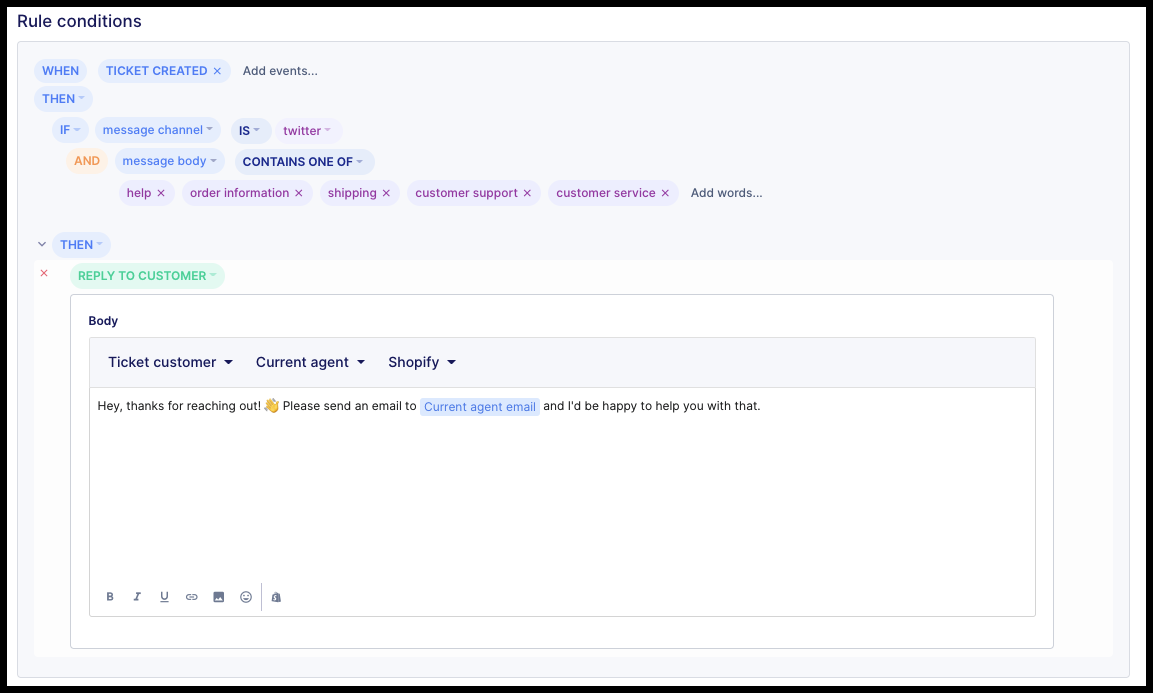Remove the 'help' keyword
1153x693 pixels.
click(x=161, y=193)
